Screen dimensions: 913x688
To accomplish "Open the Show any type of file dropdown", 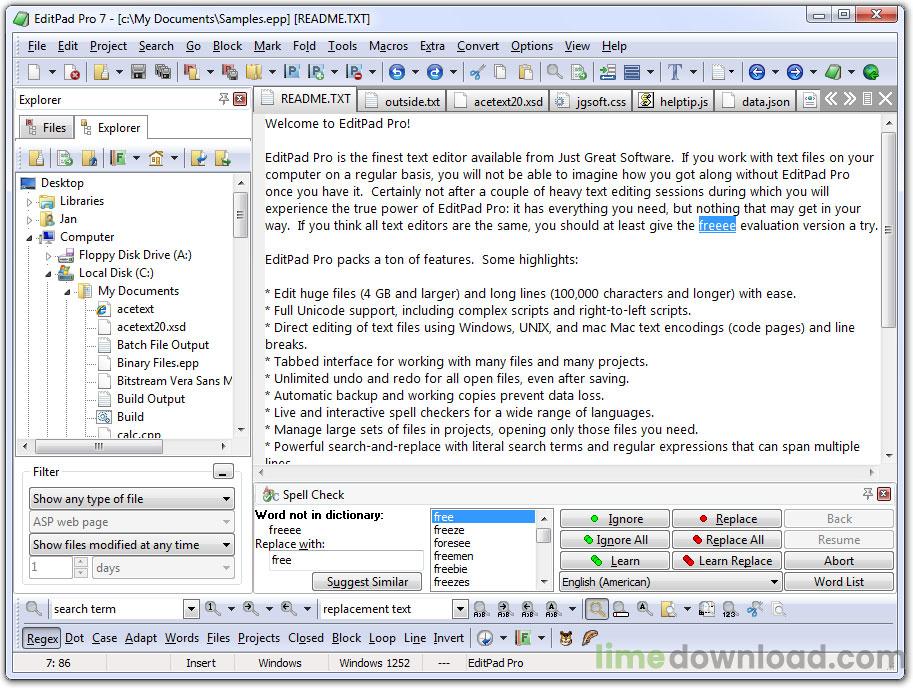I will point(132,499).
